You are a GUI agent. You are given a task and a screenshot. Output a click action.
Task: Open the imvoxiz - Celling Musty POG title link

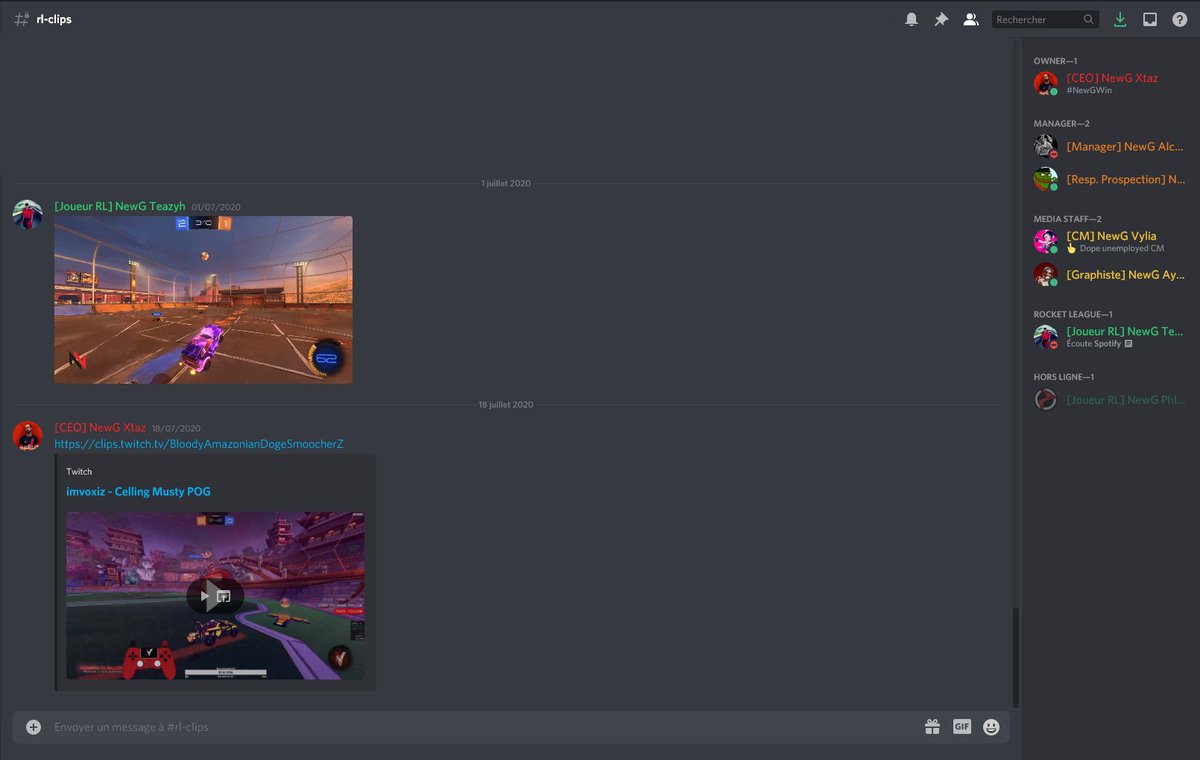pyautogui.click(x=138, y=492)
